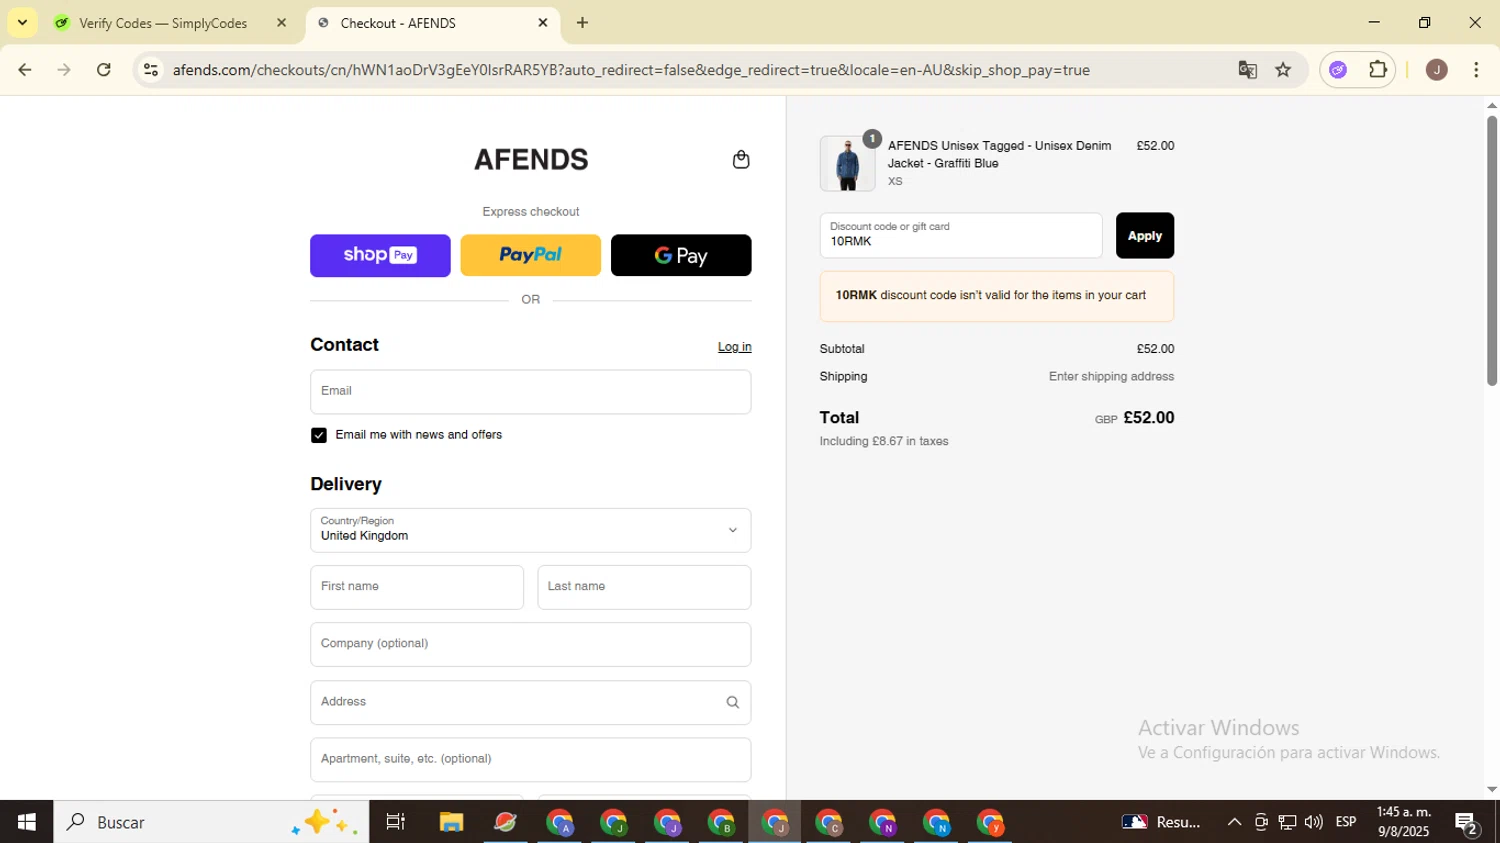Focus the First name field
1500x843 pixels.
(x=417, y=587)
